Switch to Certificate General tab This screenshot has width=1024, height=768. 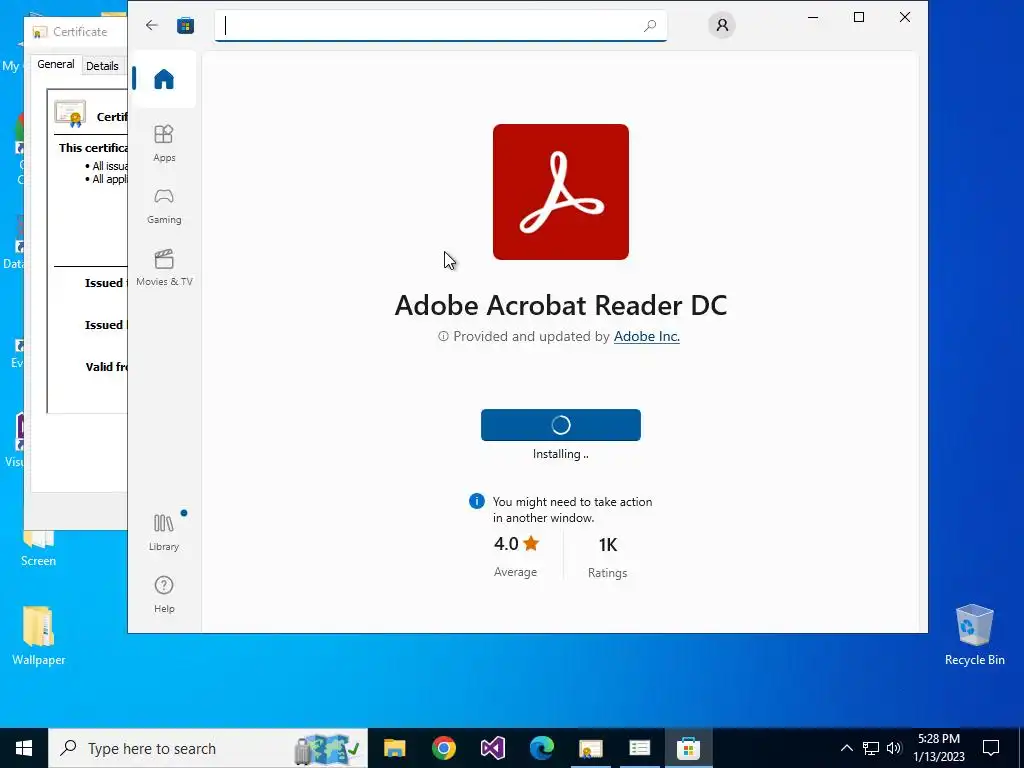[x=56, y=65]
